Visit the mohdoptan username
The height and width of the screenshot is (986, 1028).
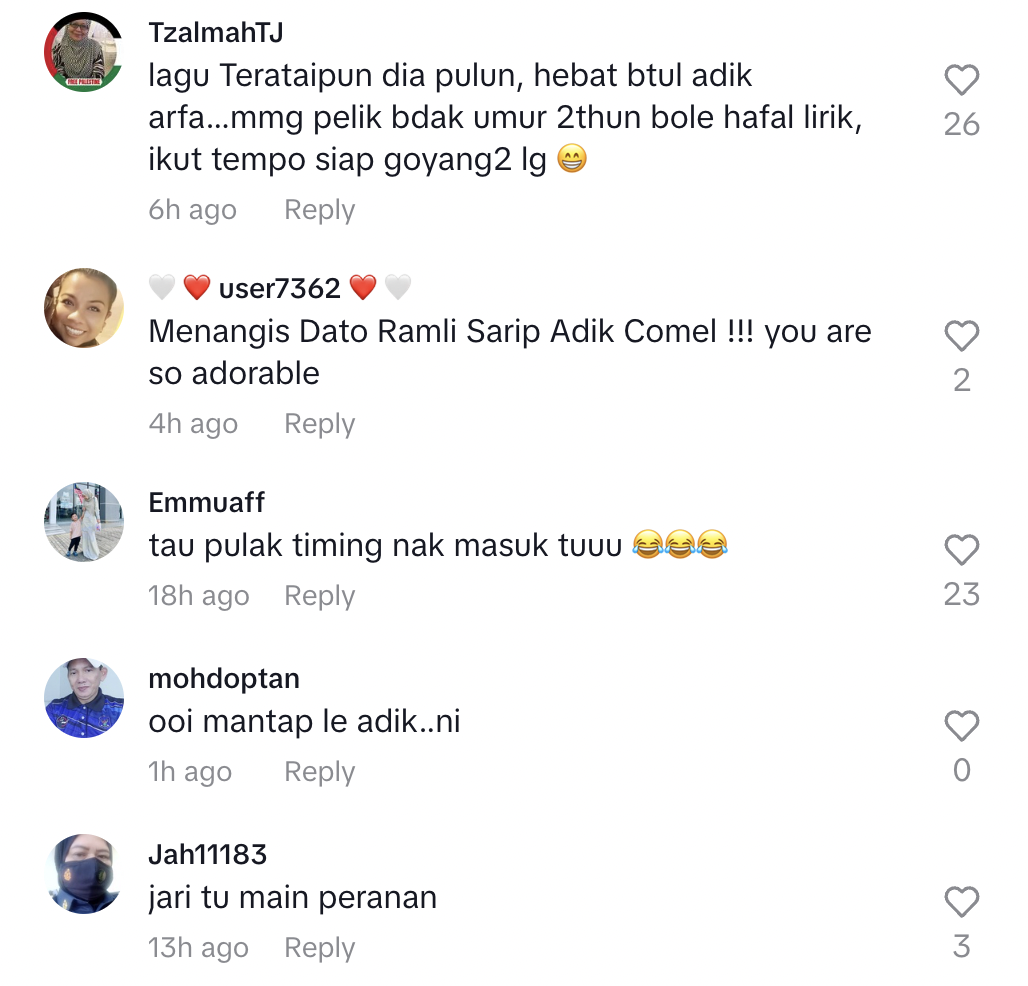tap(224, 679)
